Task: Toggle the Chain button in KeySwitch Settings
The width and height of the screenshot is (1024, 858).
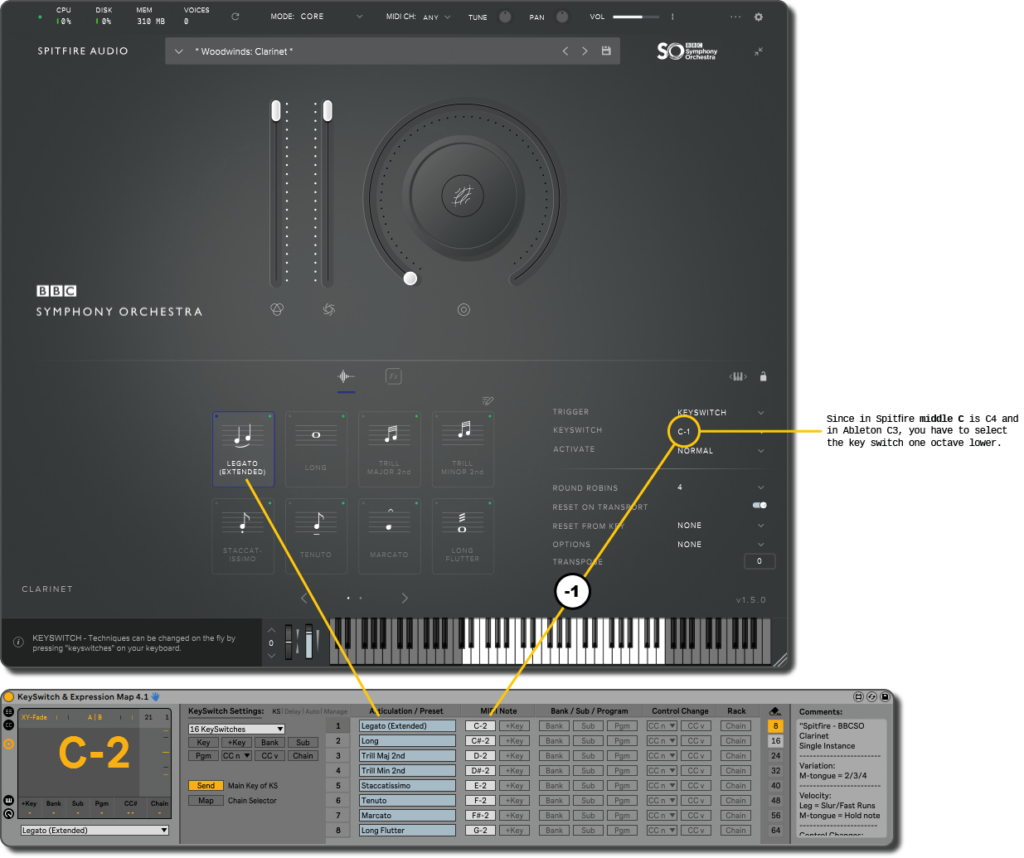Action: click(303, 755)
